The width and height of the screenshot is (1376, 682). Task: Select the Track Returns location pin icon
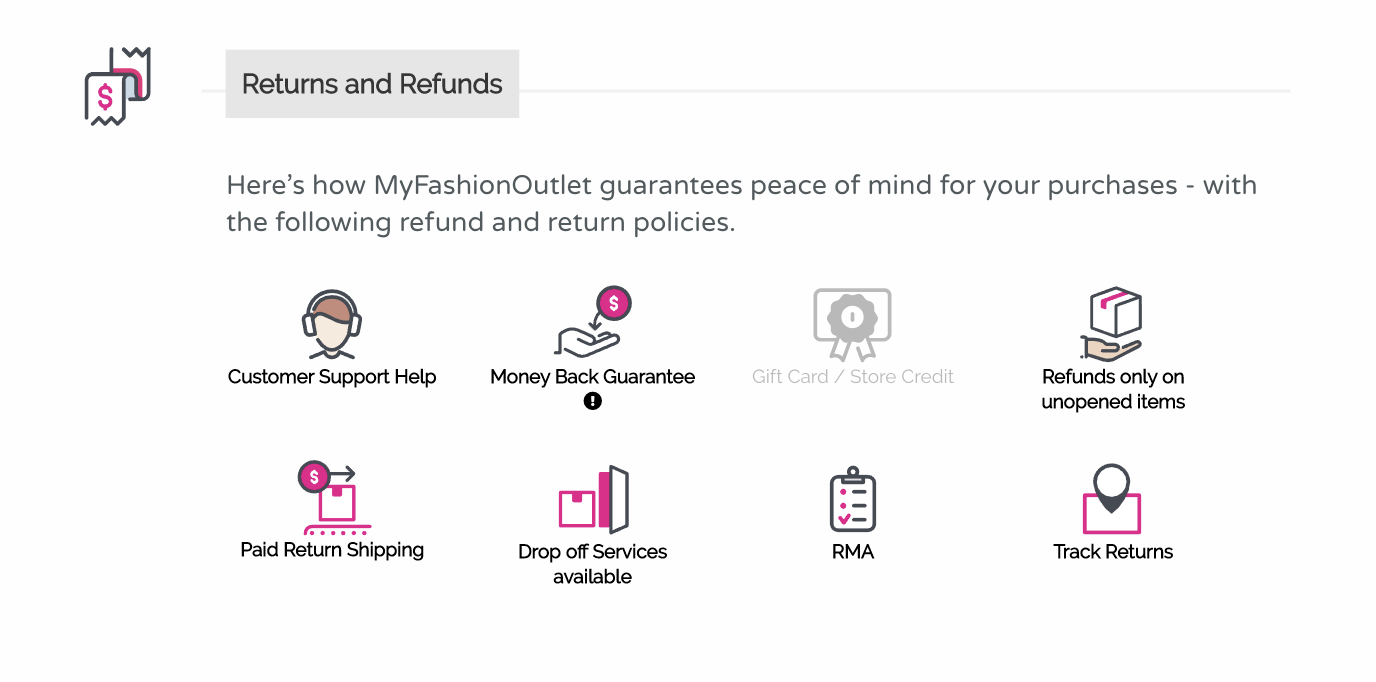1112,499
